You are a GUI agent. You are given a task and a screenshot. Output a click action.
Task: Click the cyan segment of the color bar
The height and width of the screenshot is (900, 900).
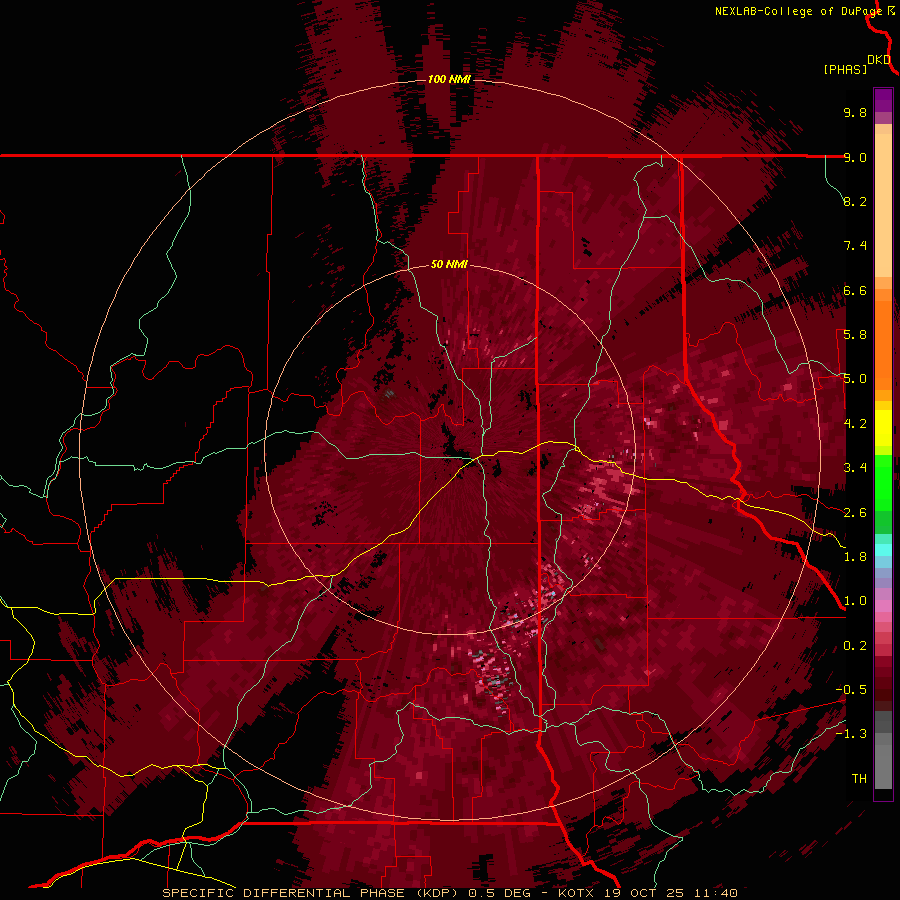click(x=883, y=550)
